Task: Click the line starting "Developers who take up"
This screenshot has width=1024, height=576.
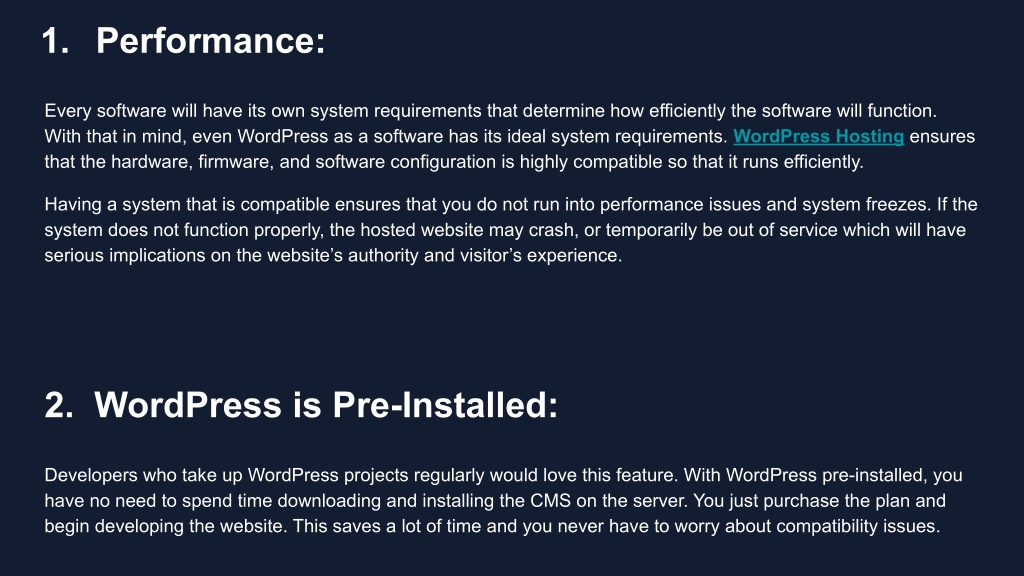Action: (x=504, y=475)
